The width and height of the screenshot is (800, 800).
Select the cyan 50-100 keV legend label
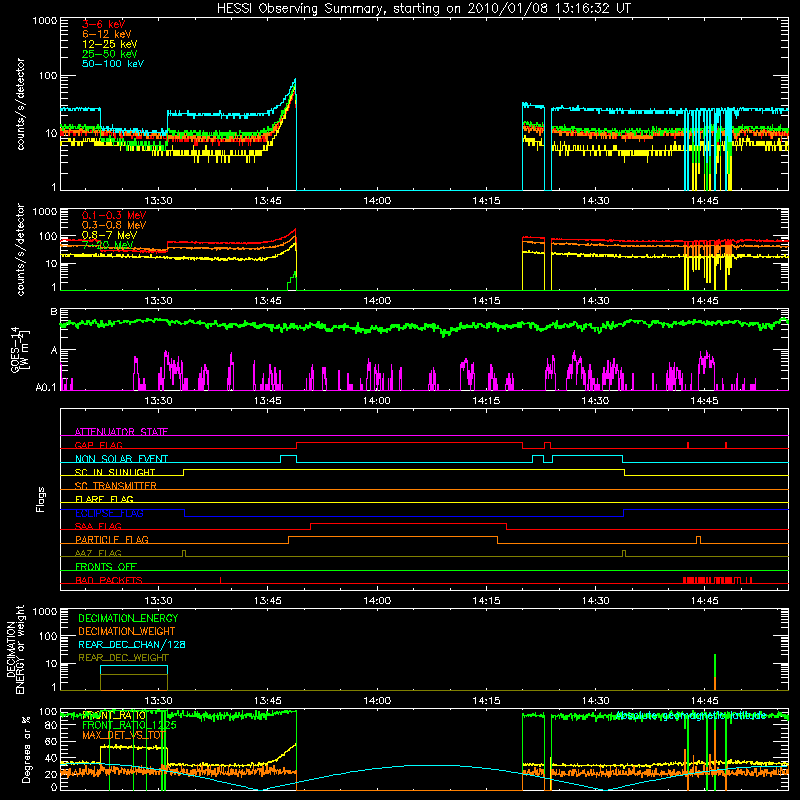(x=113, y=64)
